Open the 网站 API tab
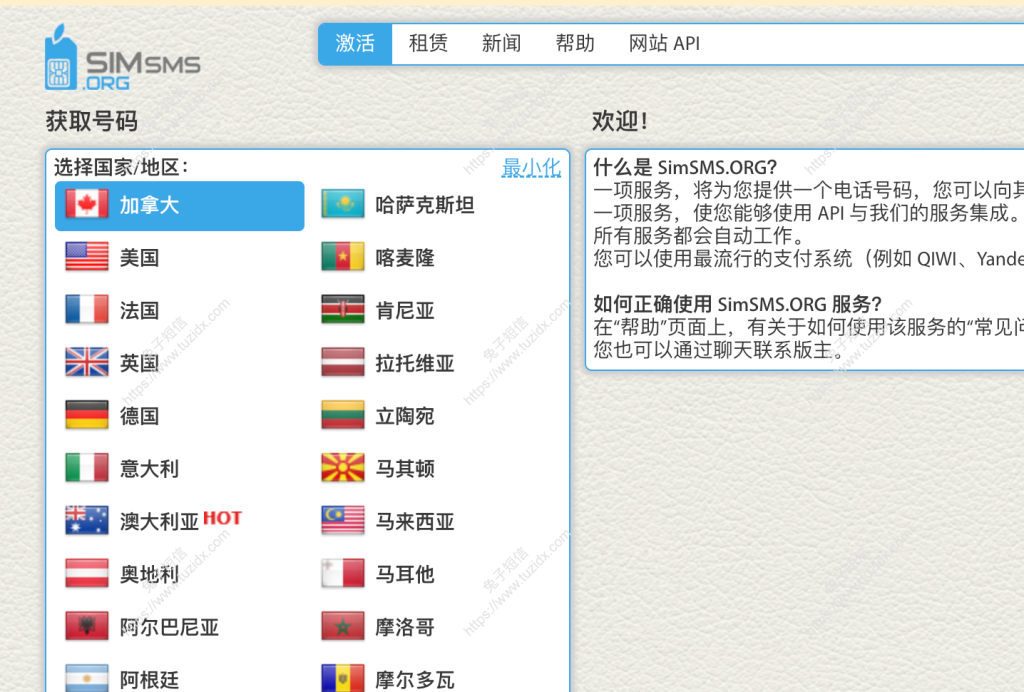 663,44
